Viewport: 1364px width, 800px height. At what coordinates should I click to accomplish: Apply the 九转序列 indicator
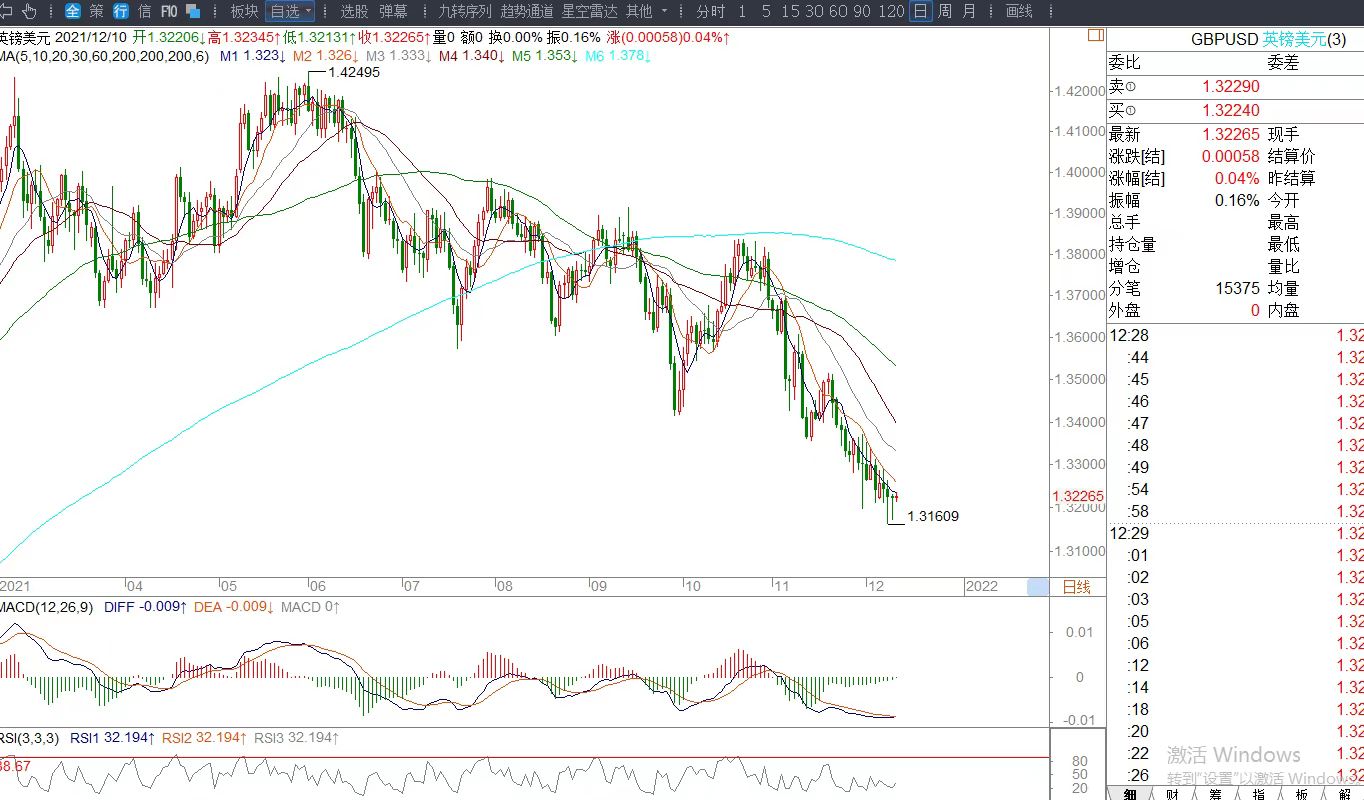465,11
